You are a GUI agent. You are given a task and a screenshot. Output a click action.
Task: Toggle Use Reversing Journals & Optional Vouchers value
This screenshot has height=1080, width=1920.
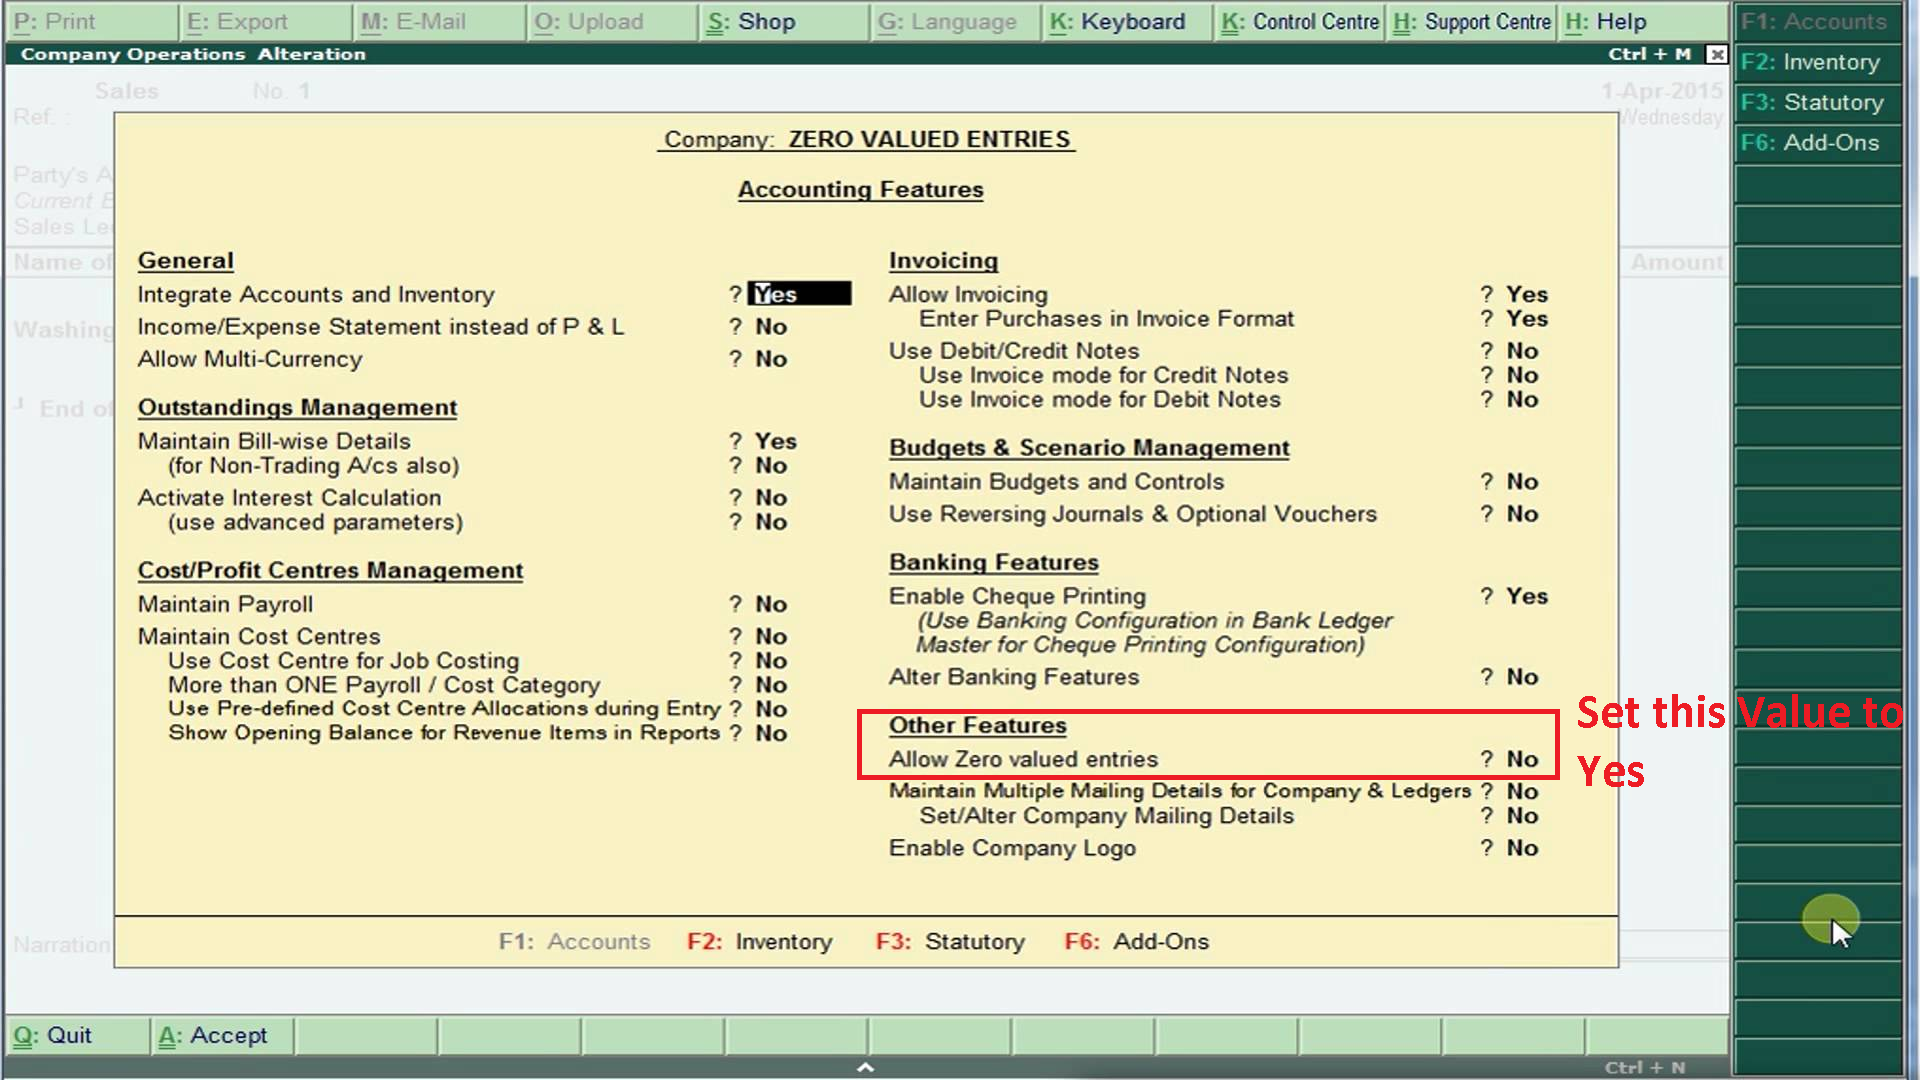point(1522,514)
